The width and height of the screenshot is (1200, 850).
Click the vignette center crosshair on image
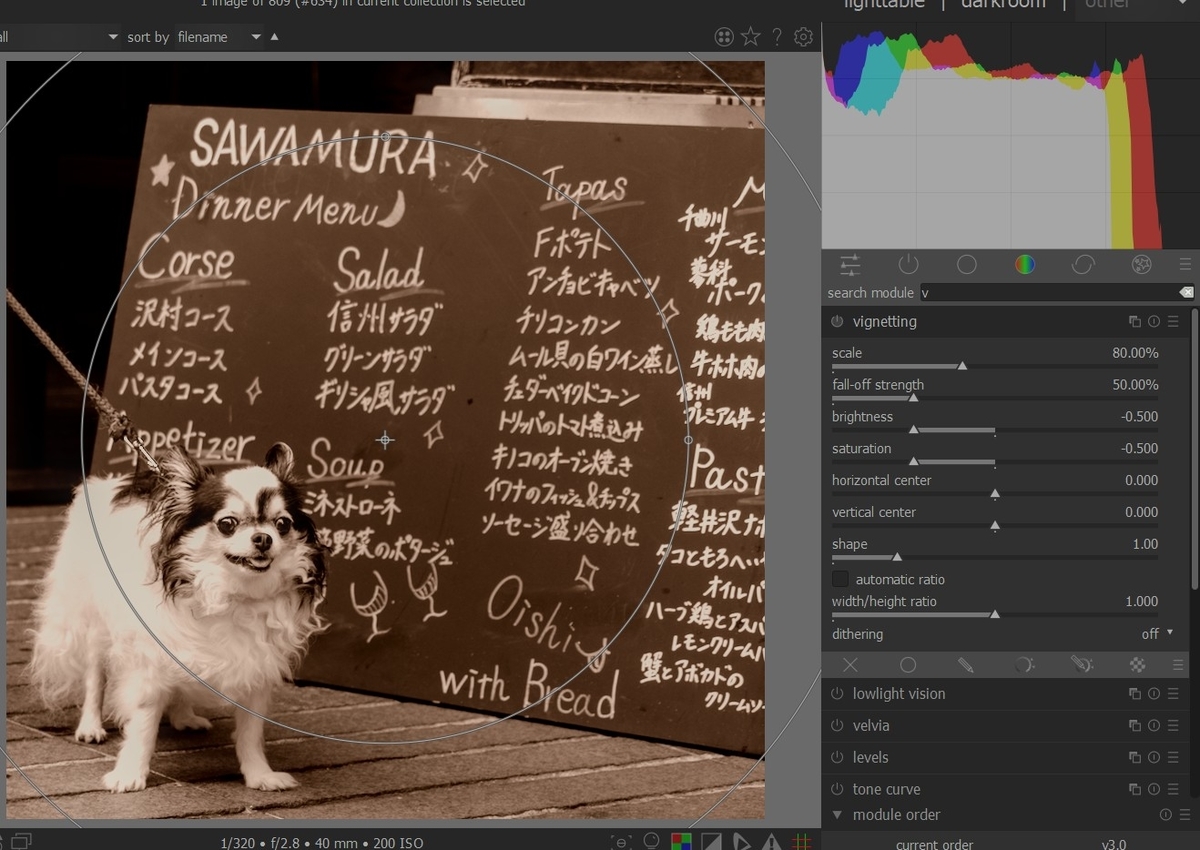coord(385,439)
